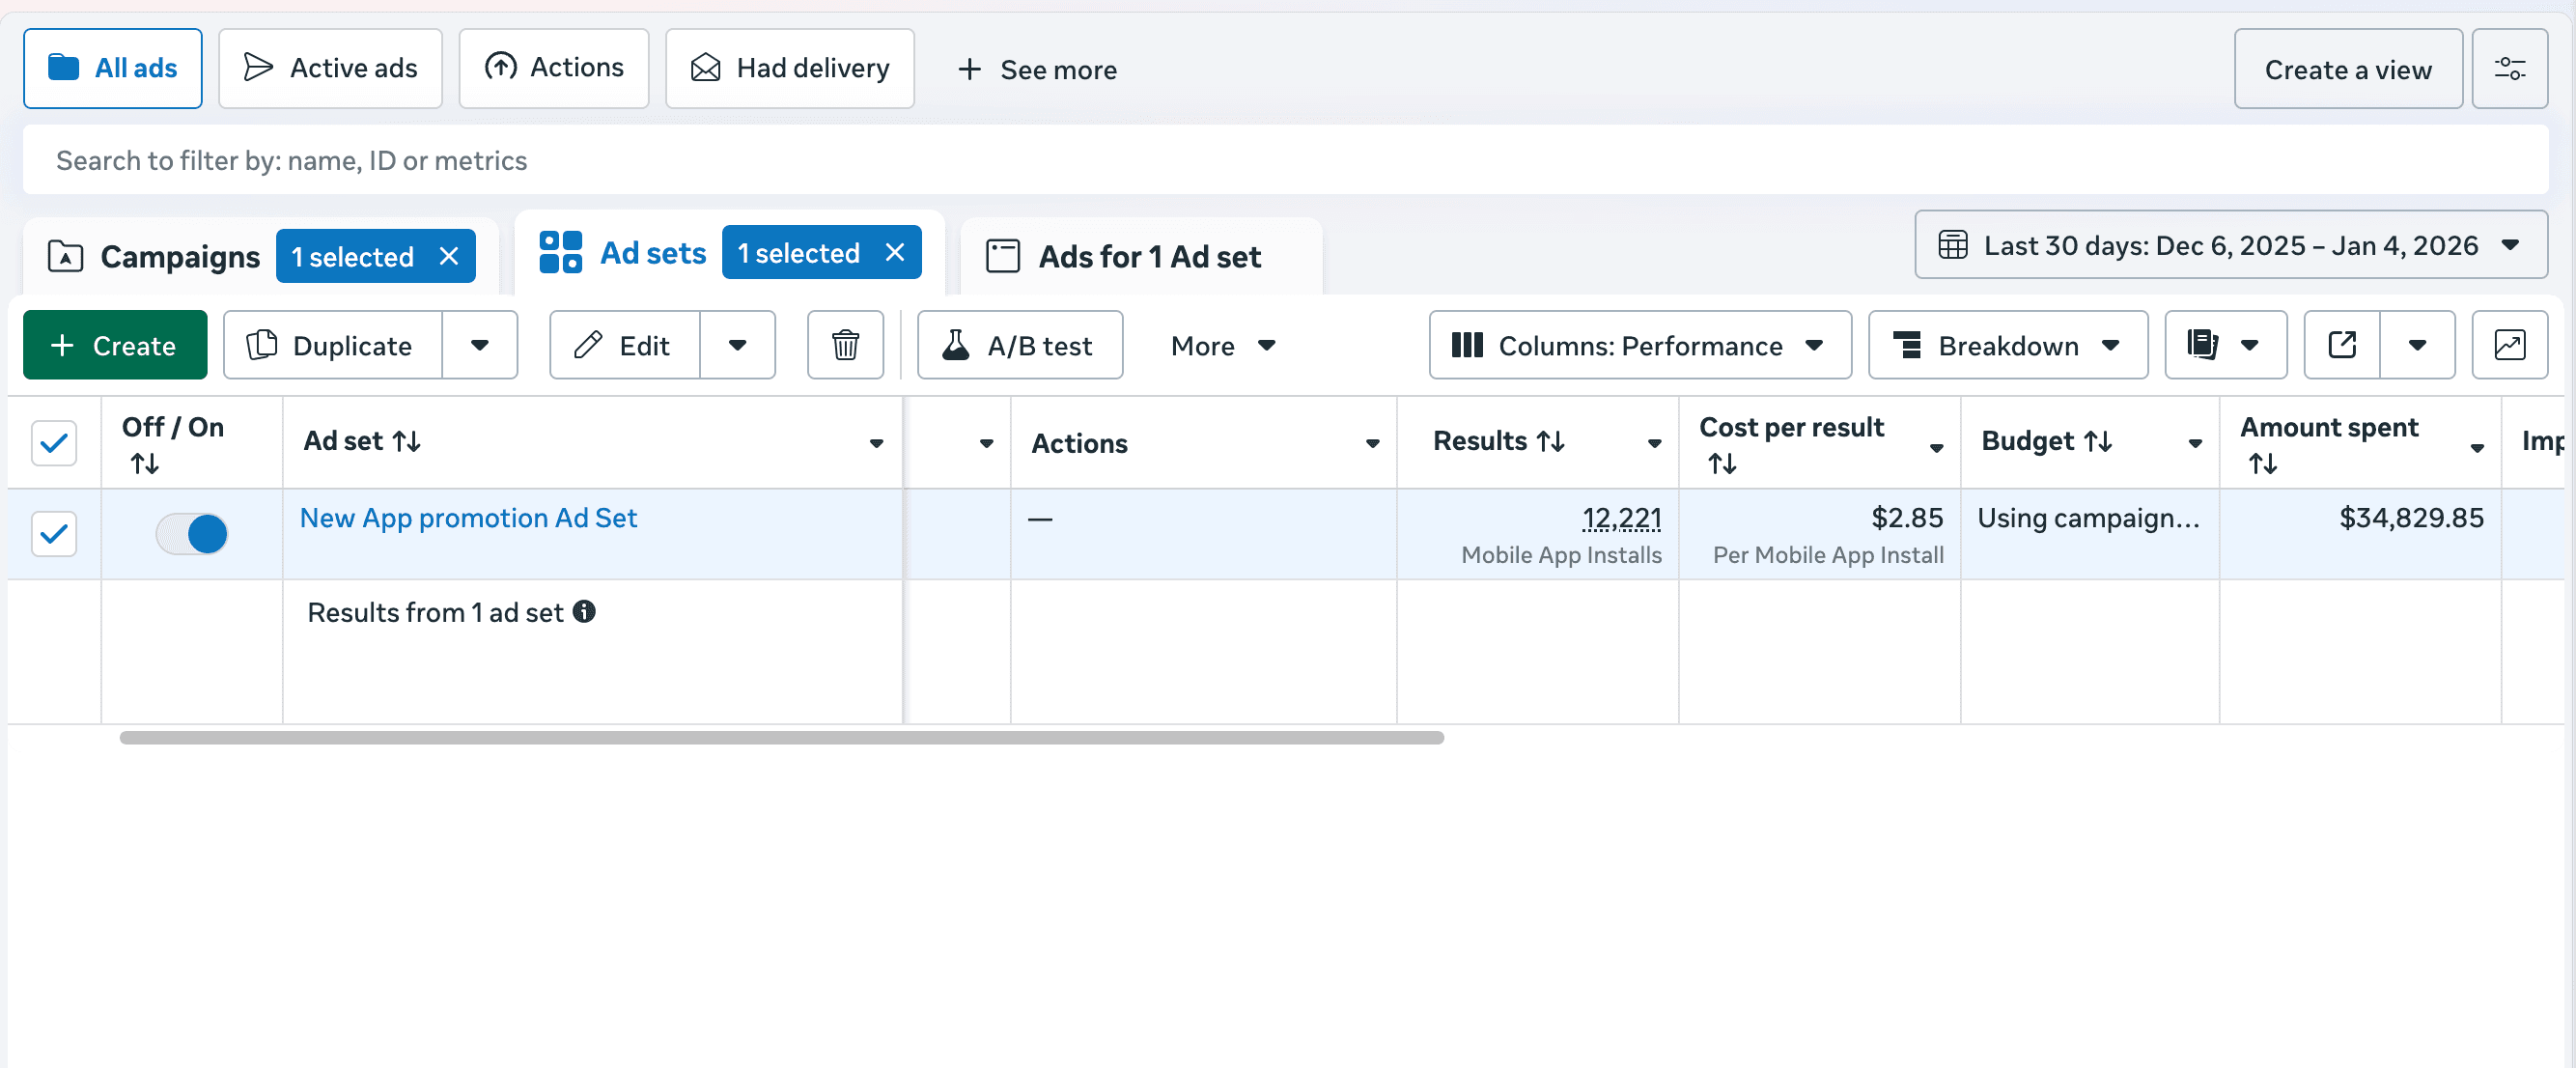Click the Campaigns folder icon

64,256
